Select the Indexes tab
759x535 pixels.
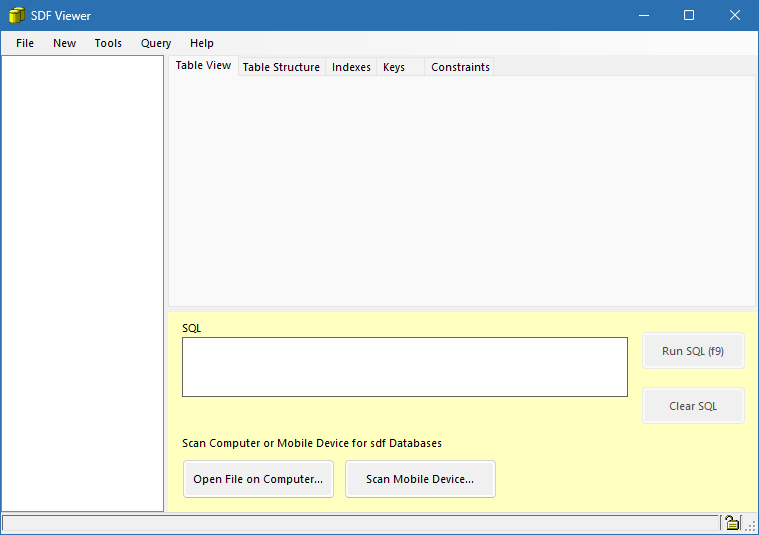point(351,67)
